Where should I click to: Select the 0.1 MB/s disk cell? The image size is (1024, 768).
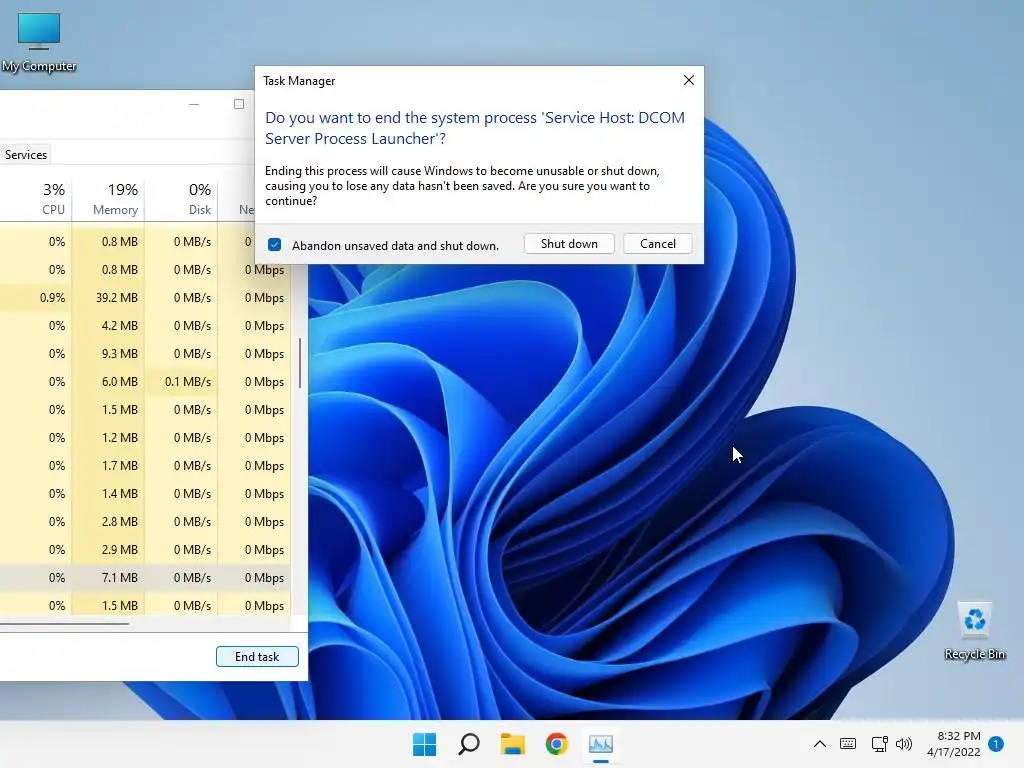point(182,382)
